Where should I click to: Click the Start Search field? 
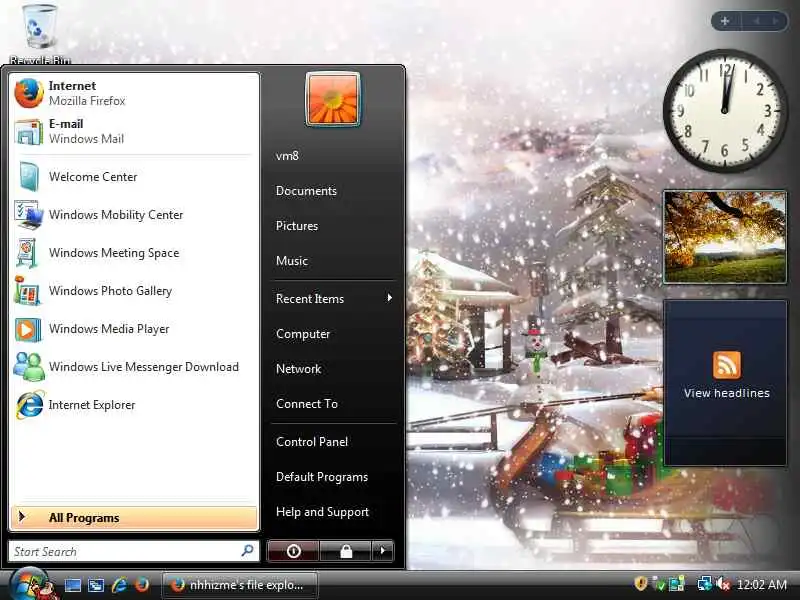click(134, 551)
